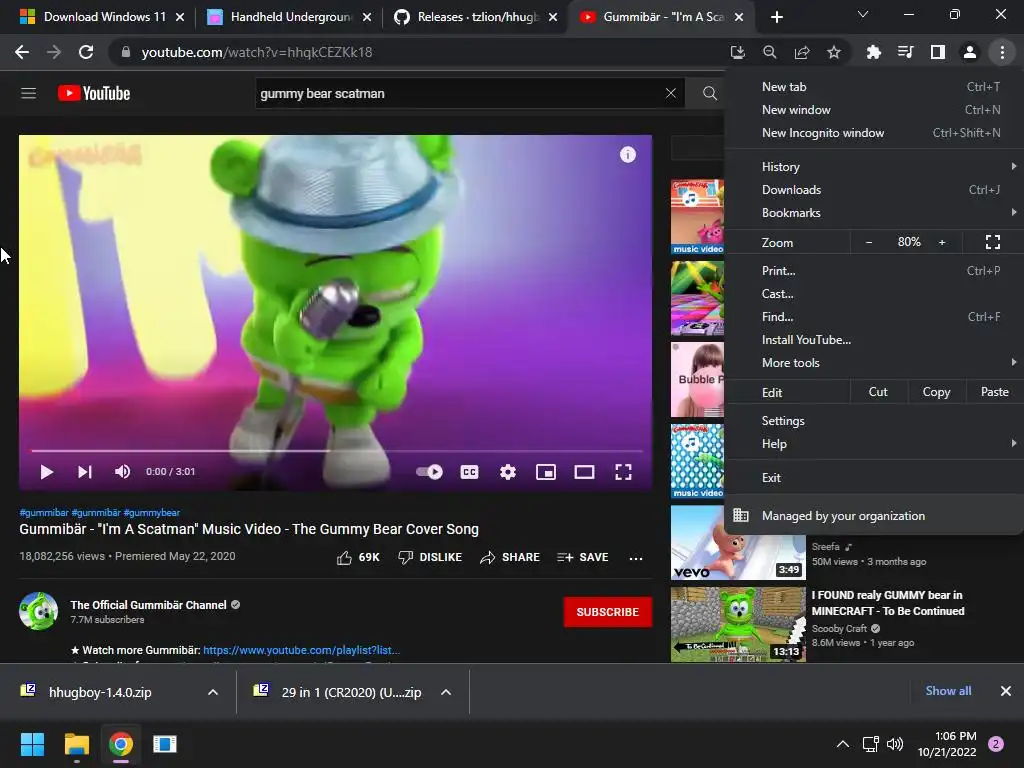Open 29 in 1 zip download options chevron
Viewport: 1024px width, 768px height.
point(446,692)
